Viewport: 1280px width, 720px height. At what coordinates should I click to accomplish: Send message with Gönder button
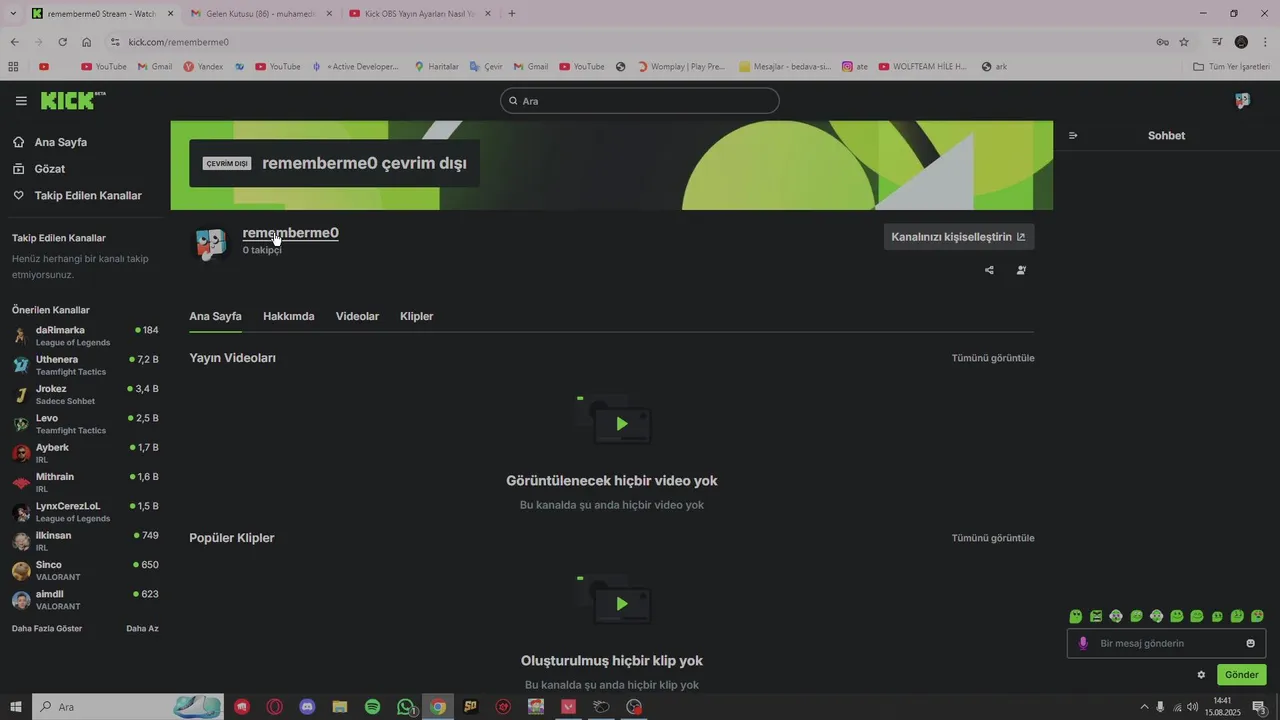click(x=1242, y=675)
